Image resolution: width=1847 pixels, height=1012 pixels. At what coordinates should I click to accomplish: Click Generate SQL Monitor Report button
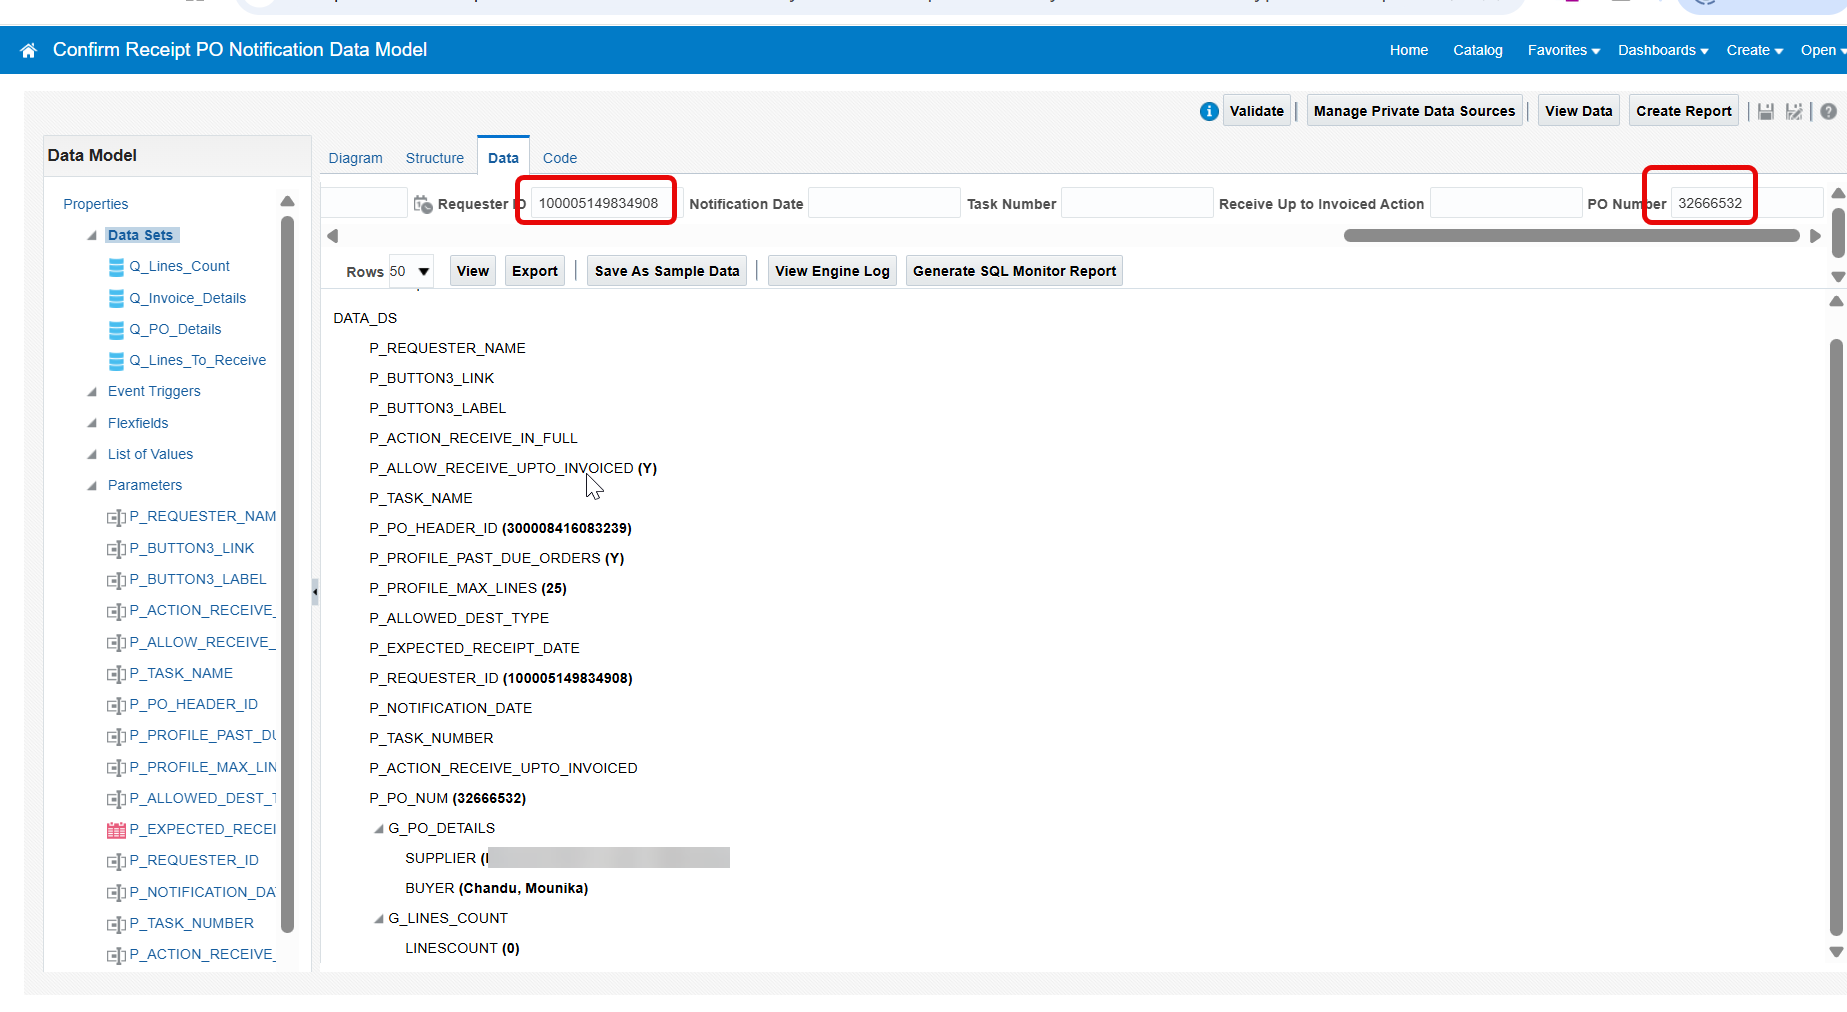click(1014, 271)
